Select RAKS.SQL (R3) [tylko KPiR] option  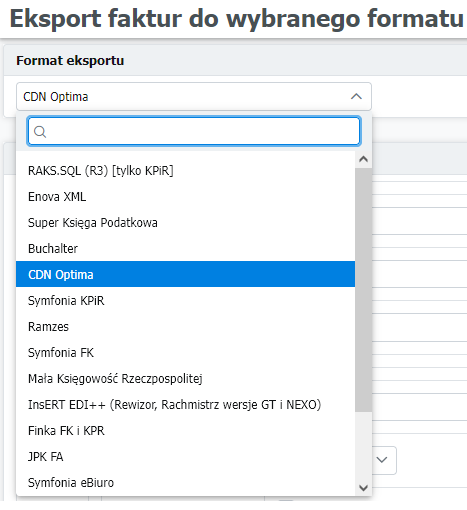click(x=185, y=171)
